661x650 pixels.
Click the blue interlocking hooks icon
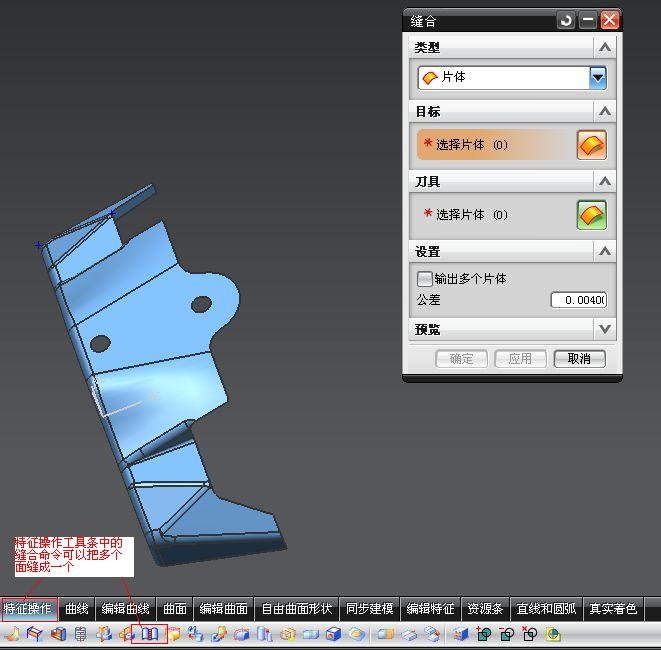point(196,634)
